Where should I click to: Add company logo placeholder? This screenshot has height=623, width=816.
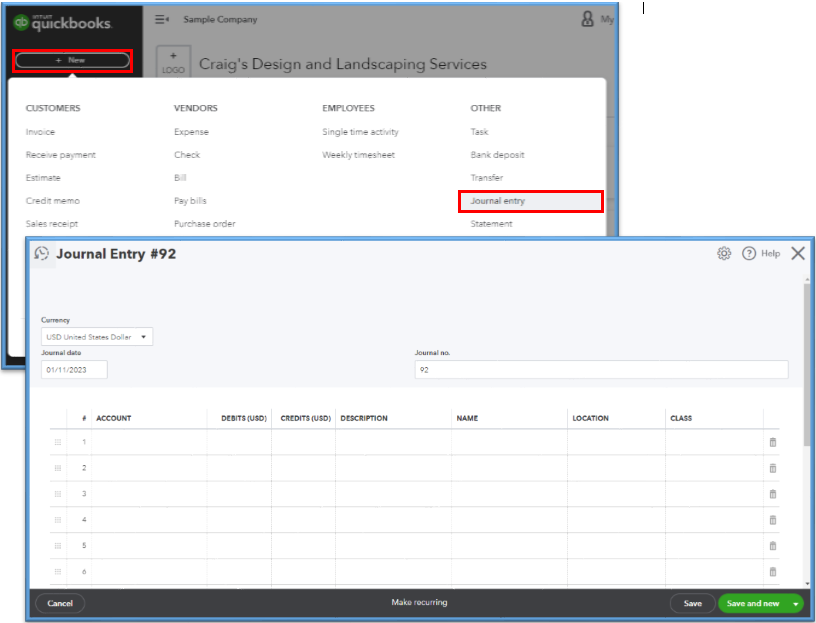173,62
